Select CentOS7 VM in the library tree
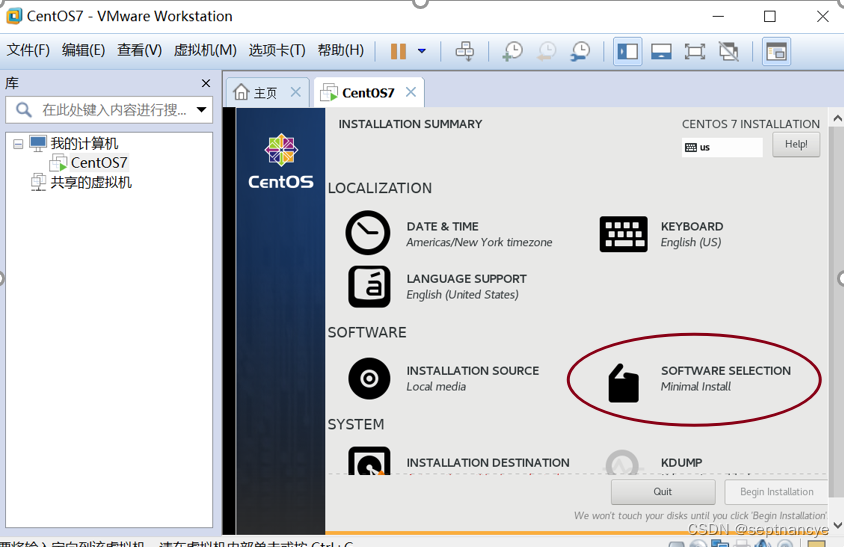 [99, 163]
